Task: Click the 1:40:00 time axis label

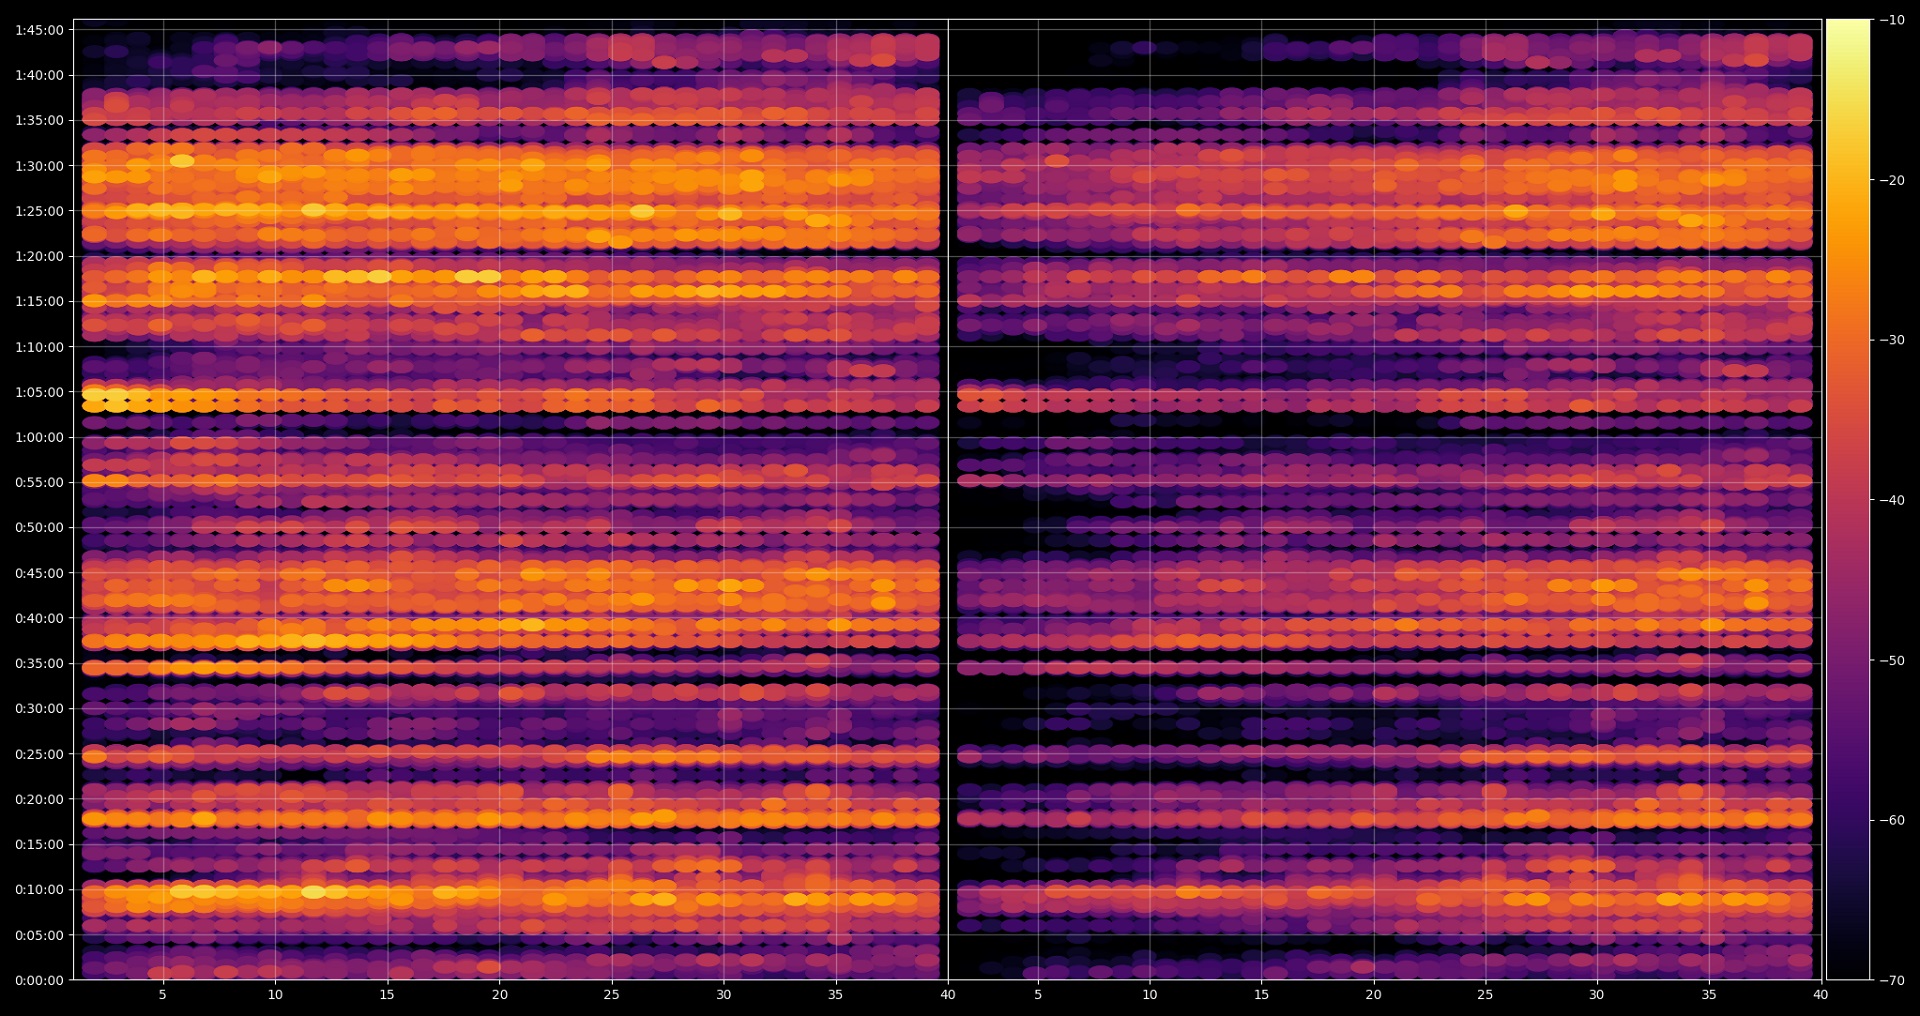Action: pos(39,75)
